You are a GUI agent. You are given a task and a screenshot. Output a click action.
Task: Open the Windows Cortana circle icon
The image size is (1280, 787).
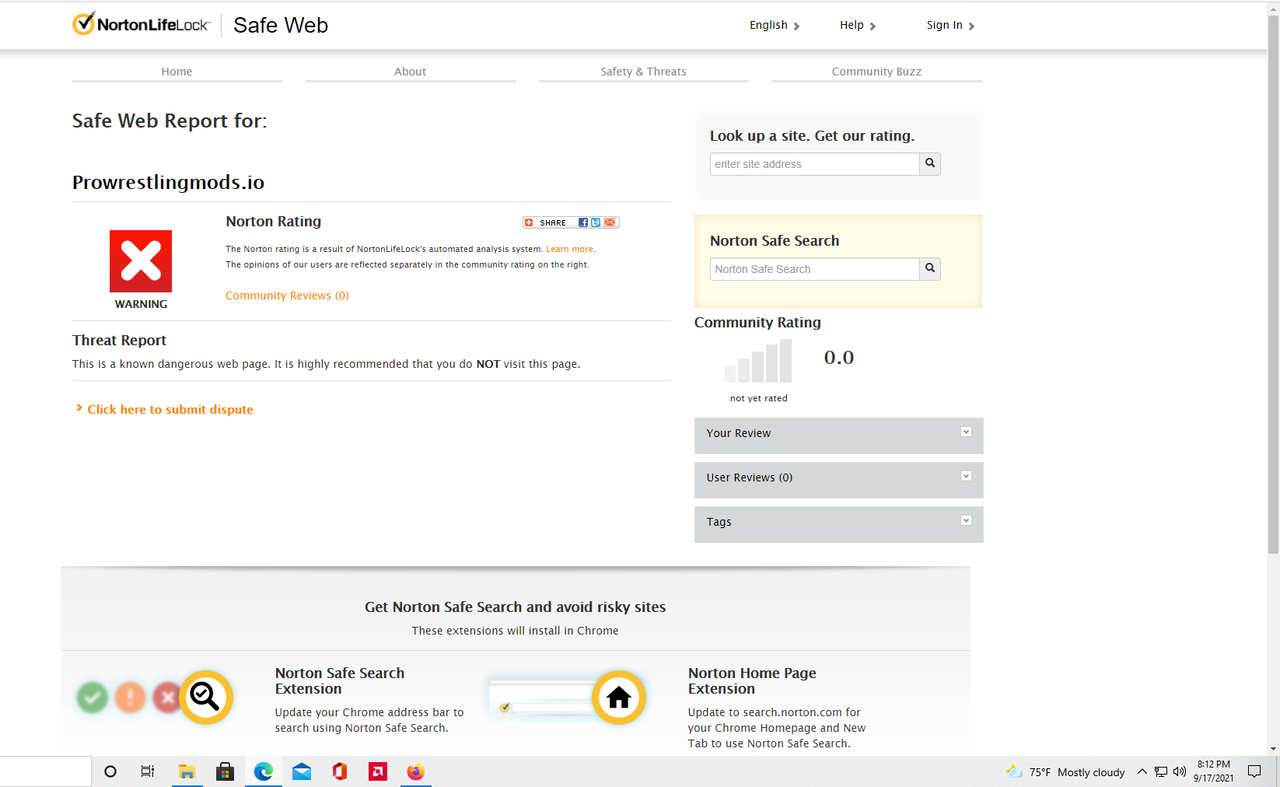coord(111,771)
